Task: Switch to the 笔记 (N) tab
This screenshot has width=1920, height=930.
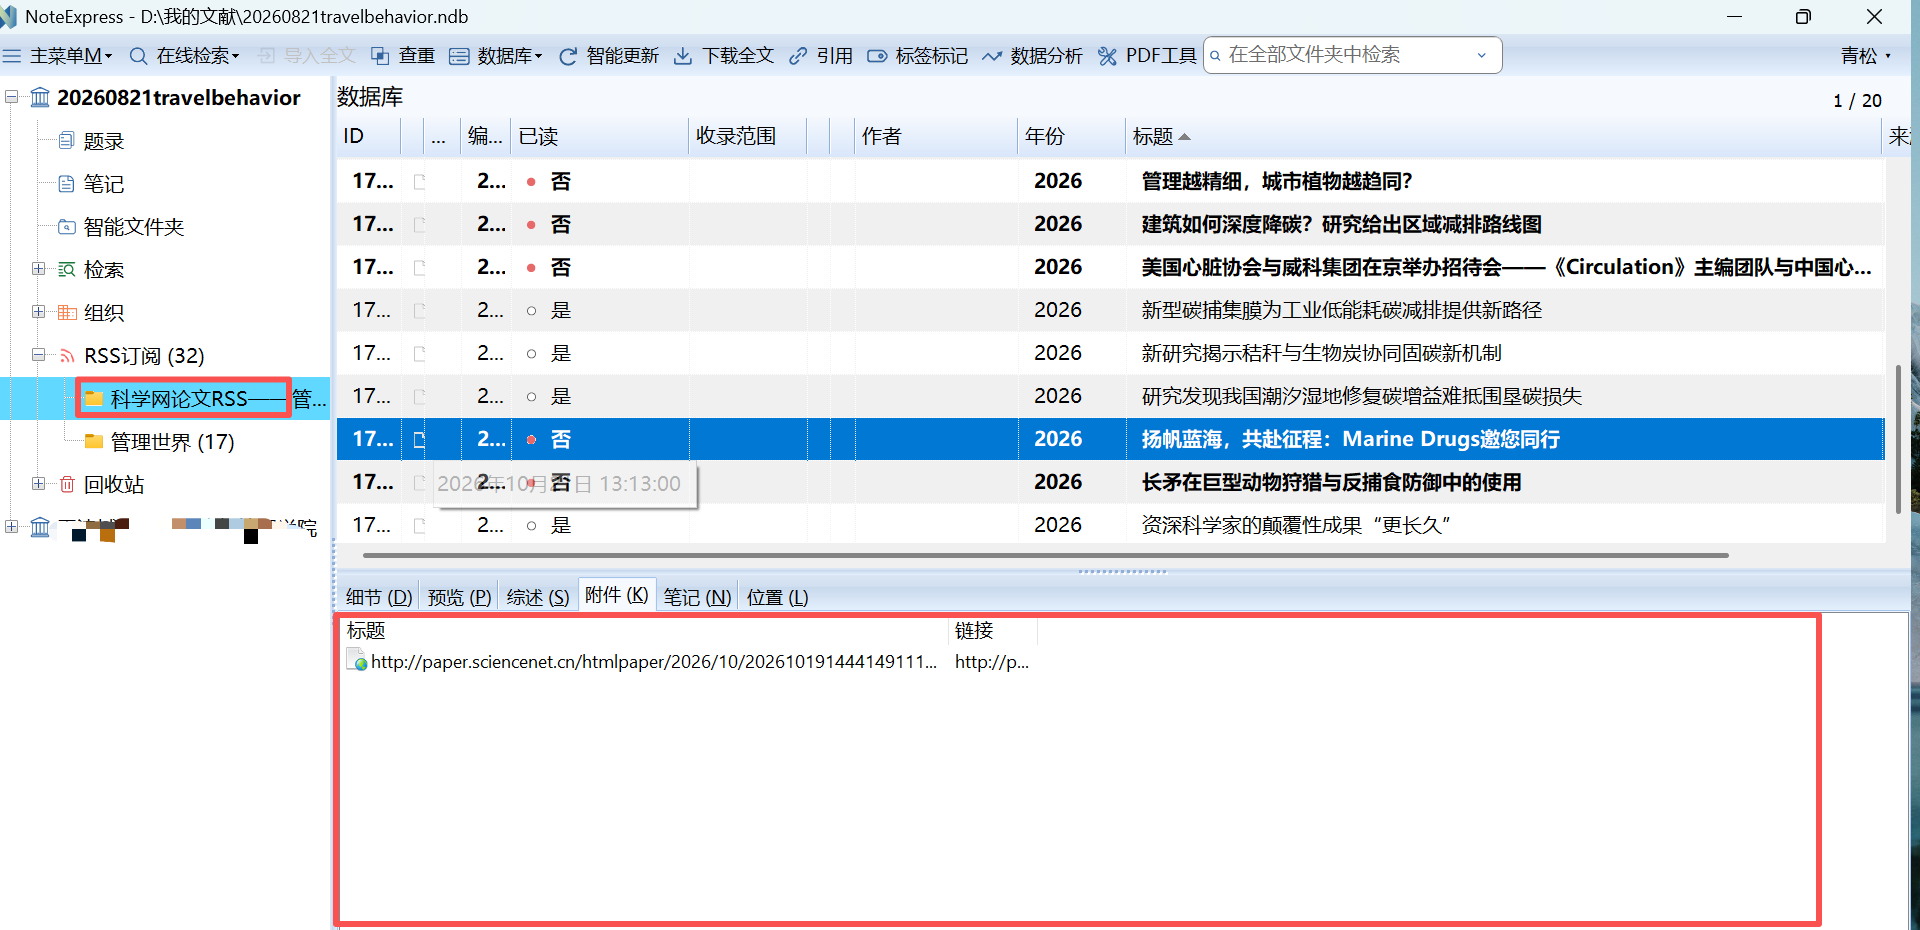Action: coord(697,597)
